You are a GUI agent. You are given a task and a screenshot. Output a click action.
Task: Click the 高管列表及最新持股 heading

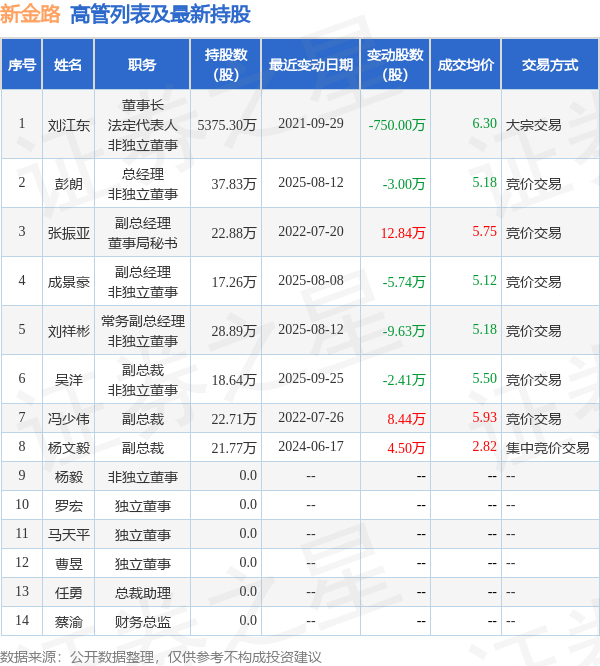coord(160,14)
